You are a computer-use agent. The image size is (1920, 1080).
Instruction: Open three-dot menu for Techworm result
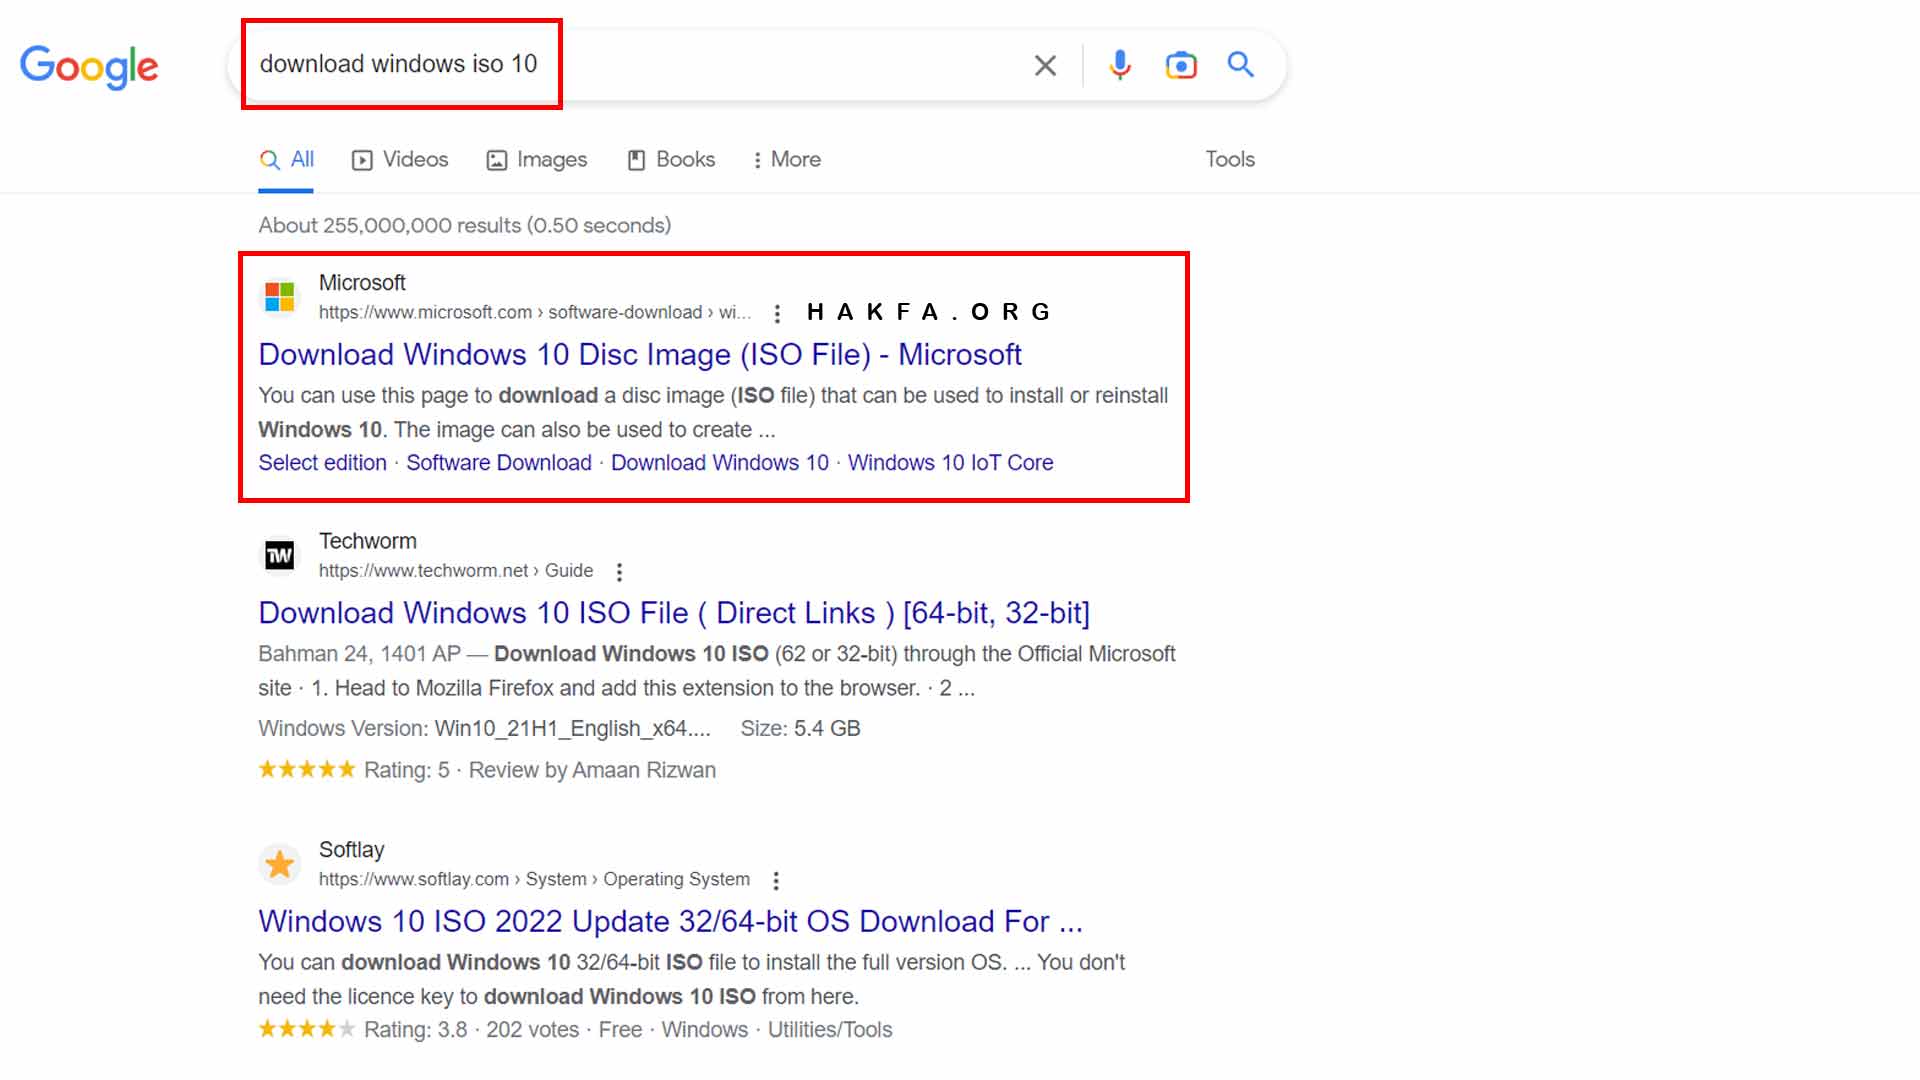pyautogui.click(x=619, y=572)
